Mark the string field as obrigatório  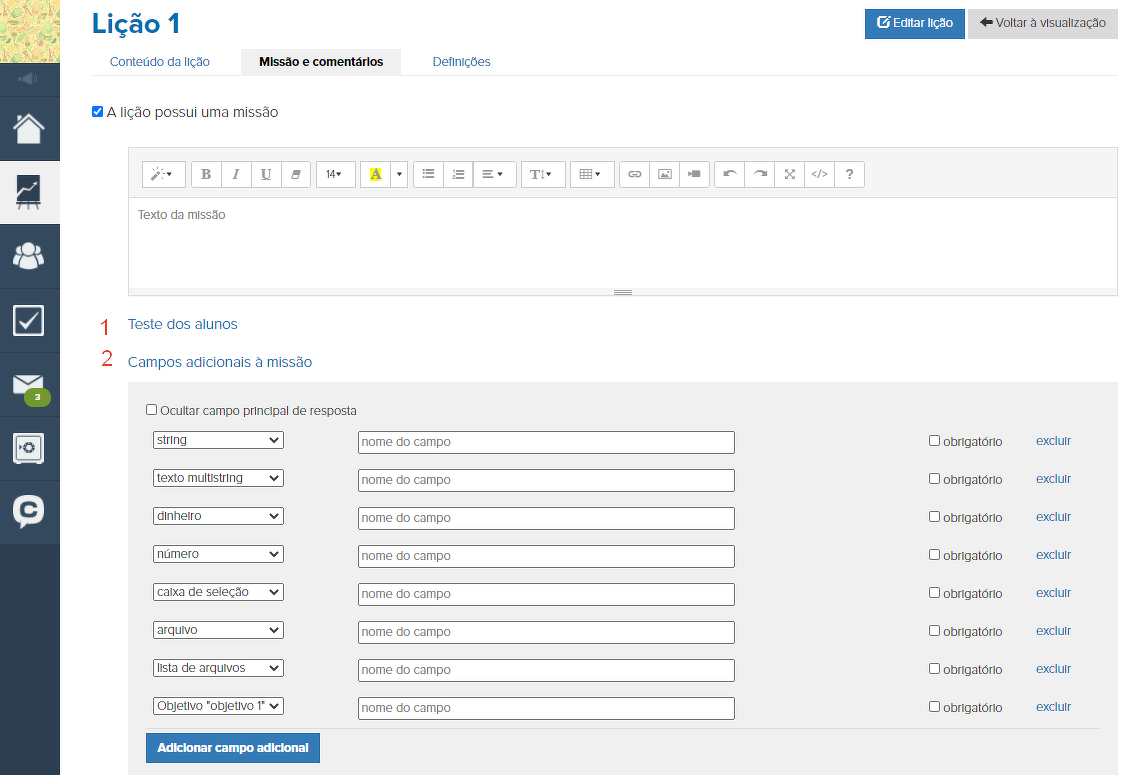(934, 440)
